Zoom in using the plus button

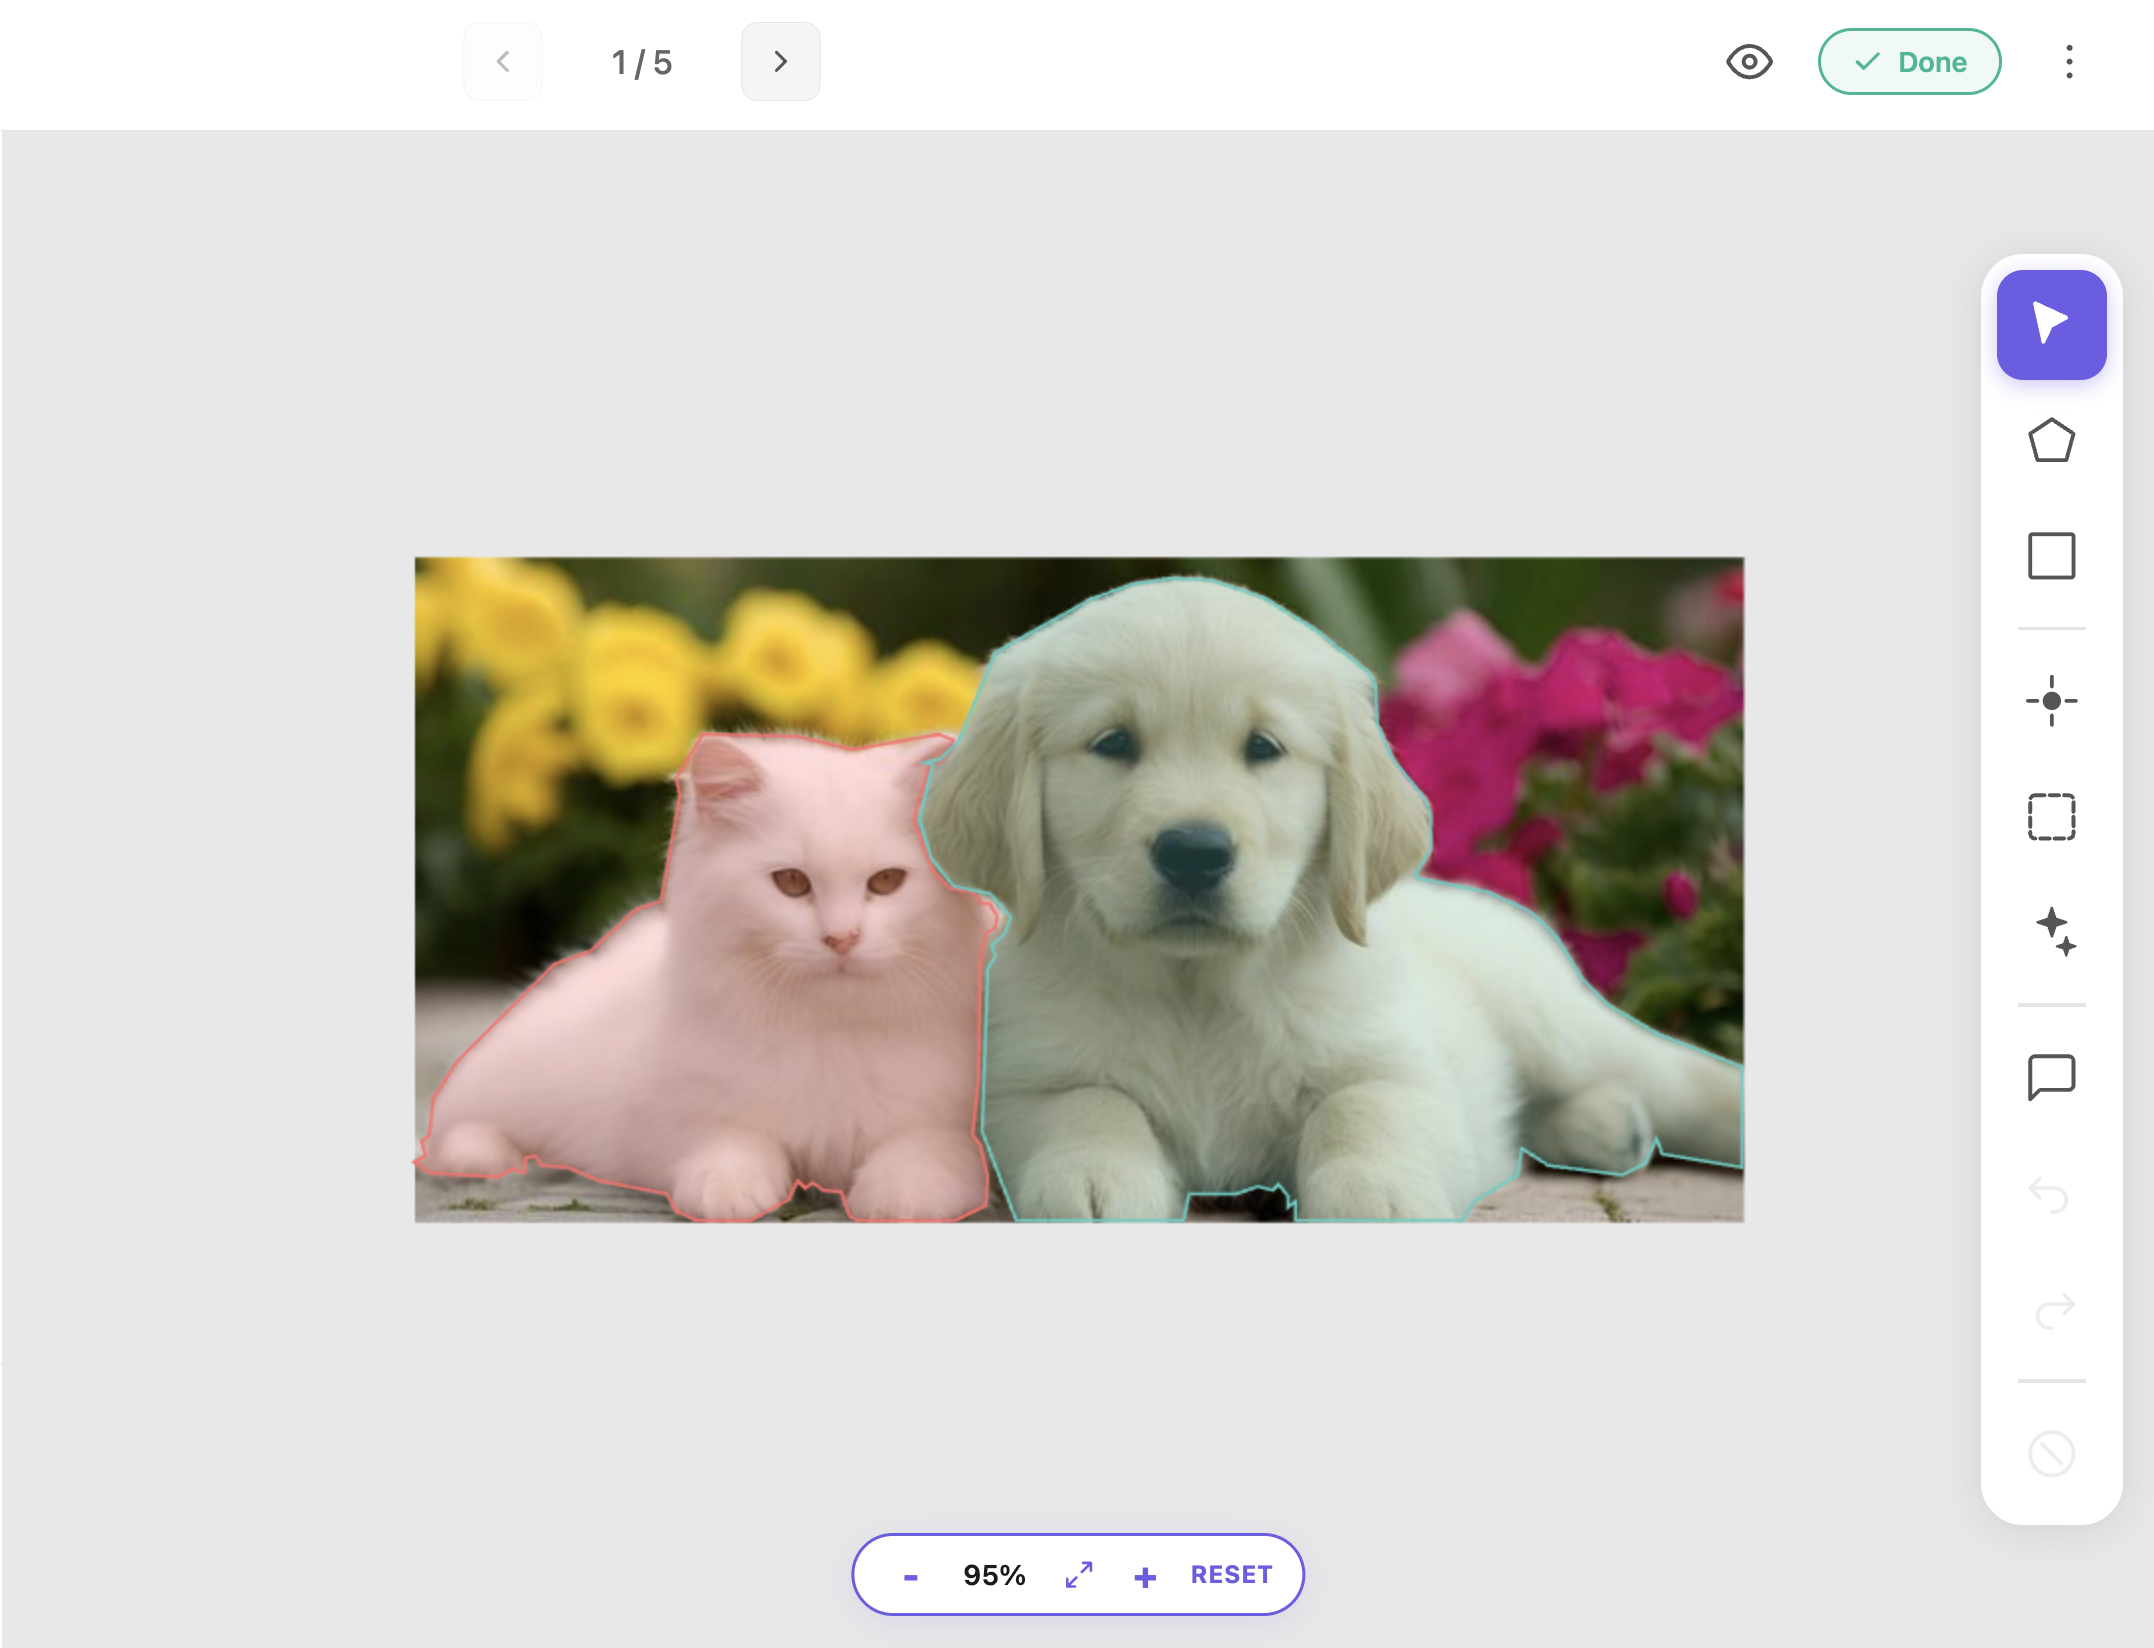(1145, 1577)
